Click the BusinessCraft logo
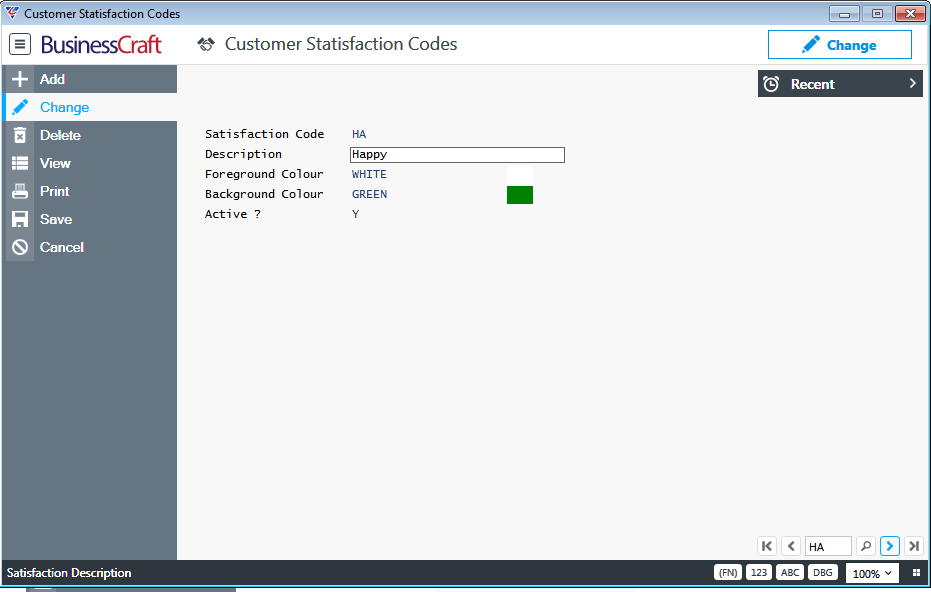 coord(101,45)
